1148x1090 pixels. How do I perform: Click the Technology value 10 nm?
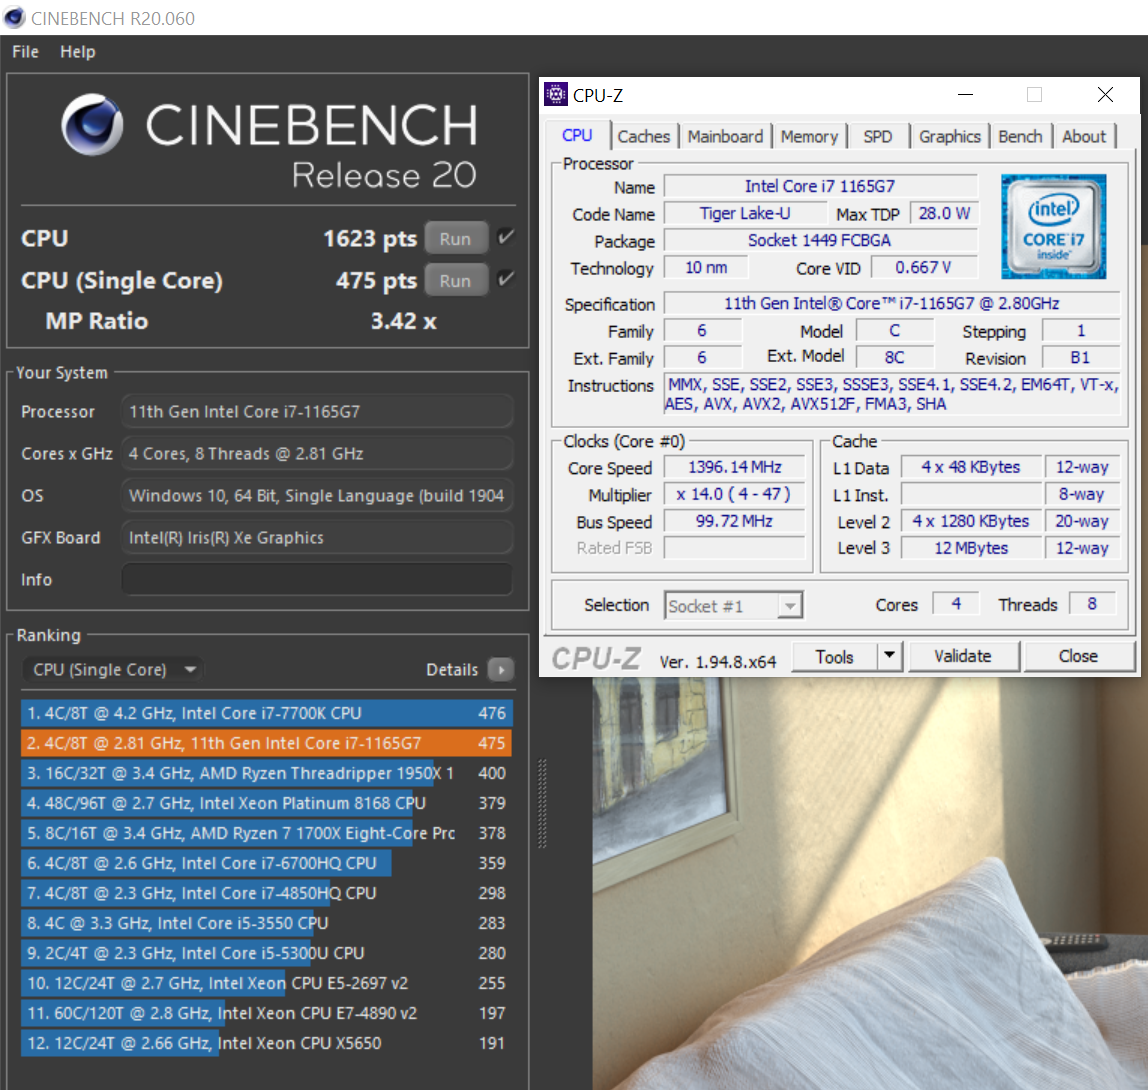706,267
